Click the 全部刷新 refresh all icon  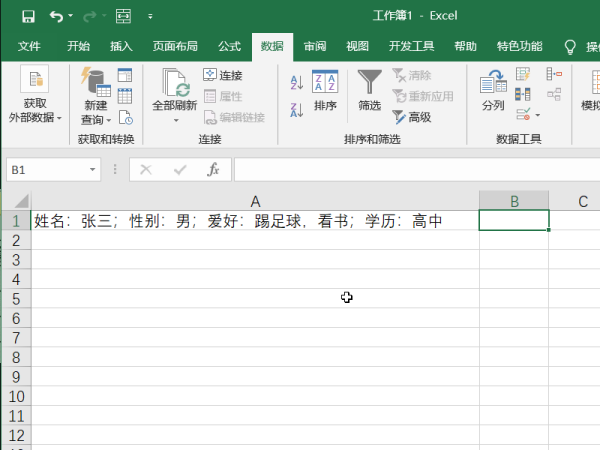[x=175, y=91]
